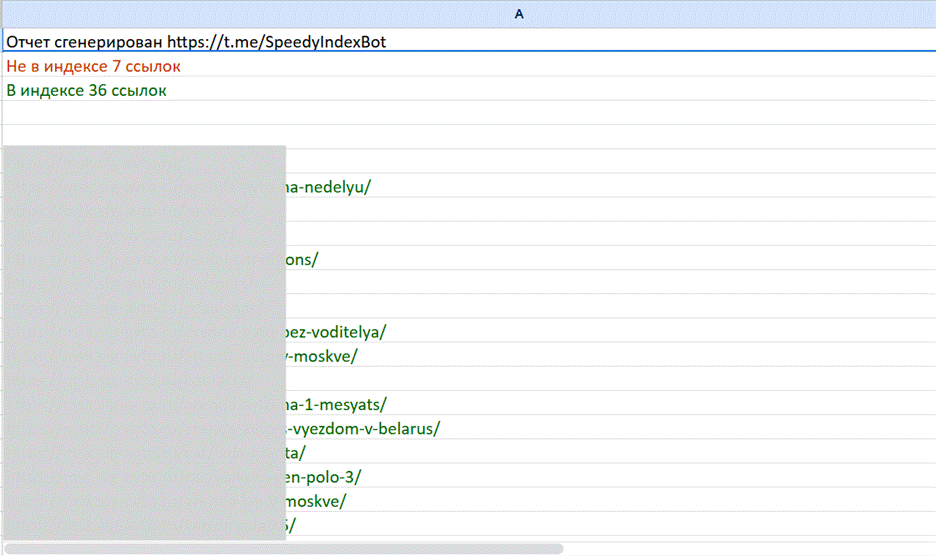Click the row ending in '-moskve/'
The image size is (936, 556).
point(469,356)
